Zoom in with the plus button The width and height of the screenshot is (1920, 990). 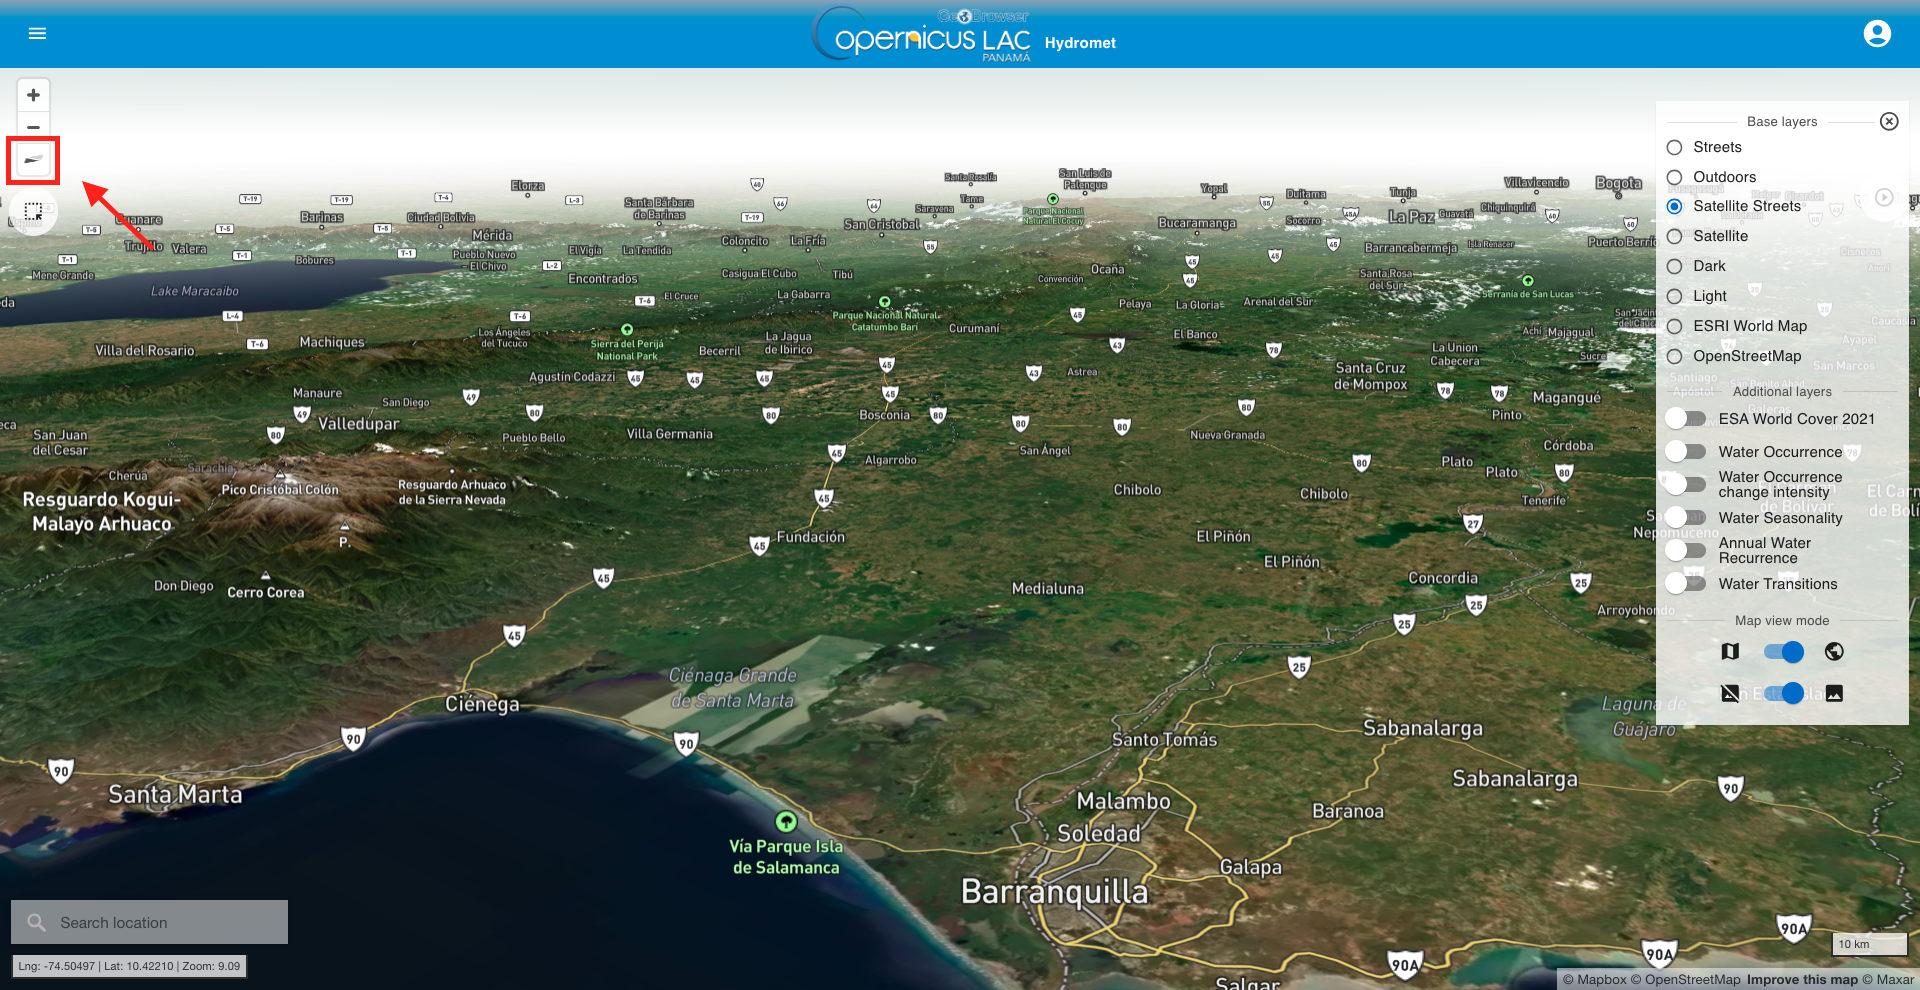(x=33, y=95)
